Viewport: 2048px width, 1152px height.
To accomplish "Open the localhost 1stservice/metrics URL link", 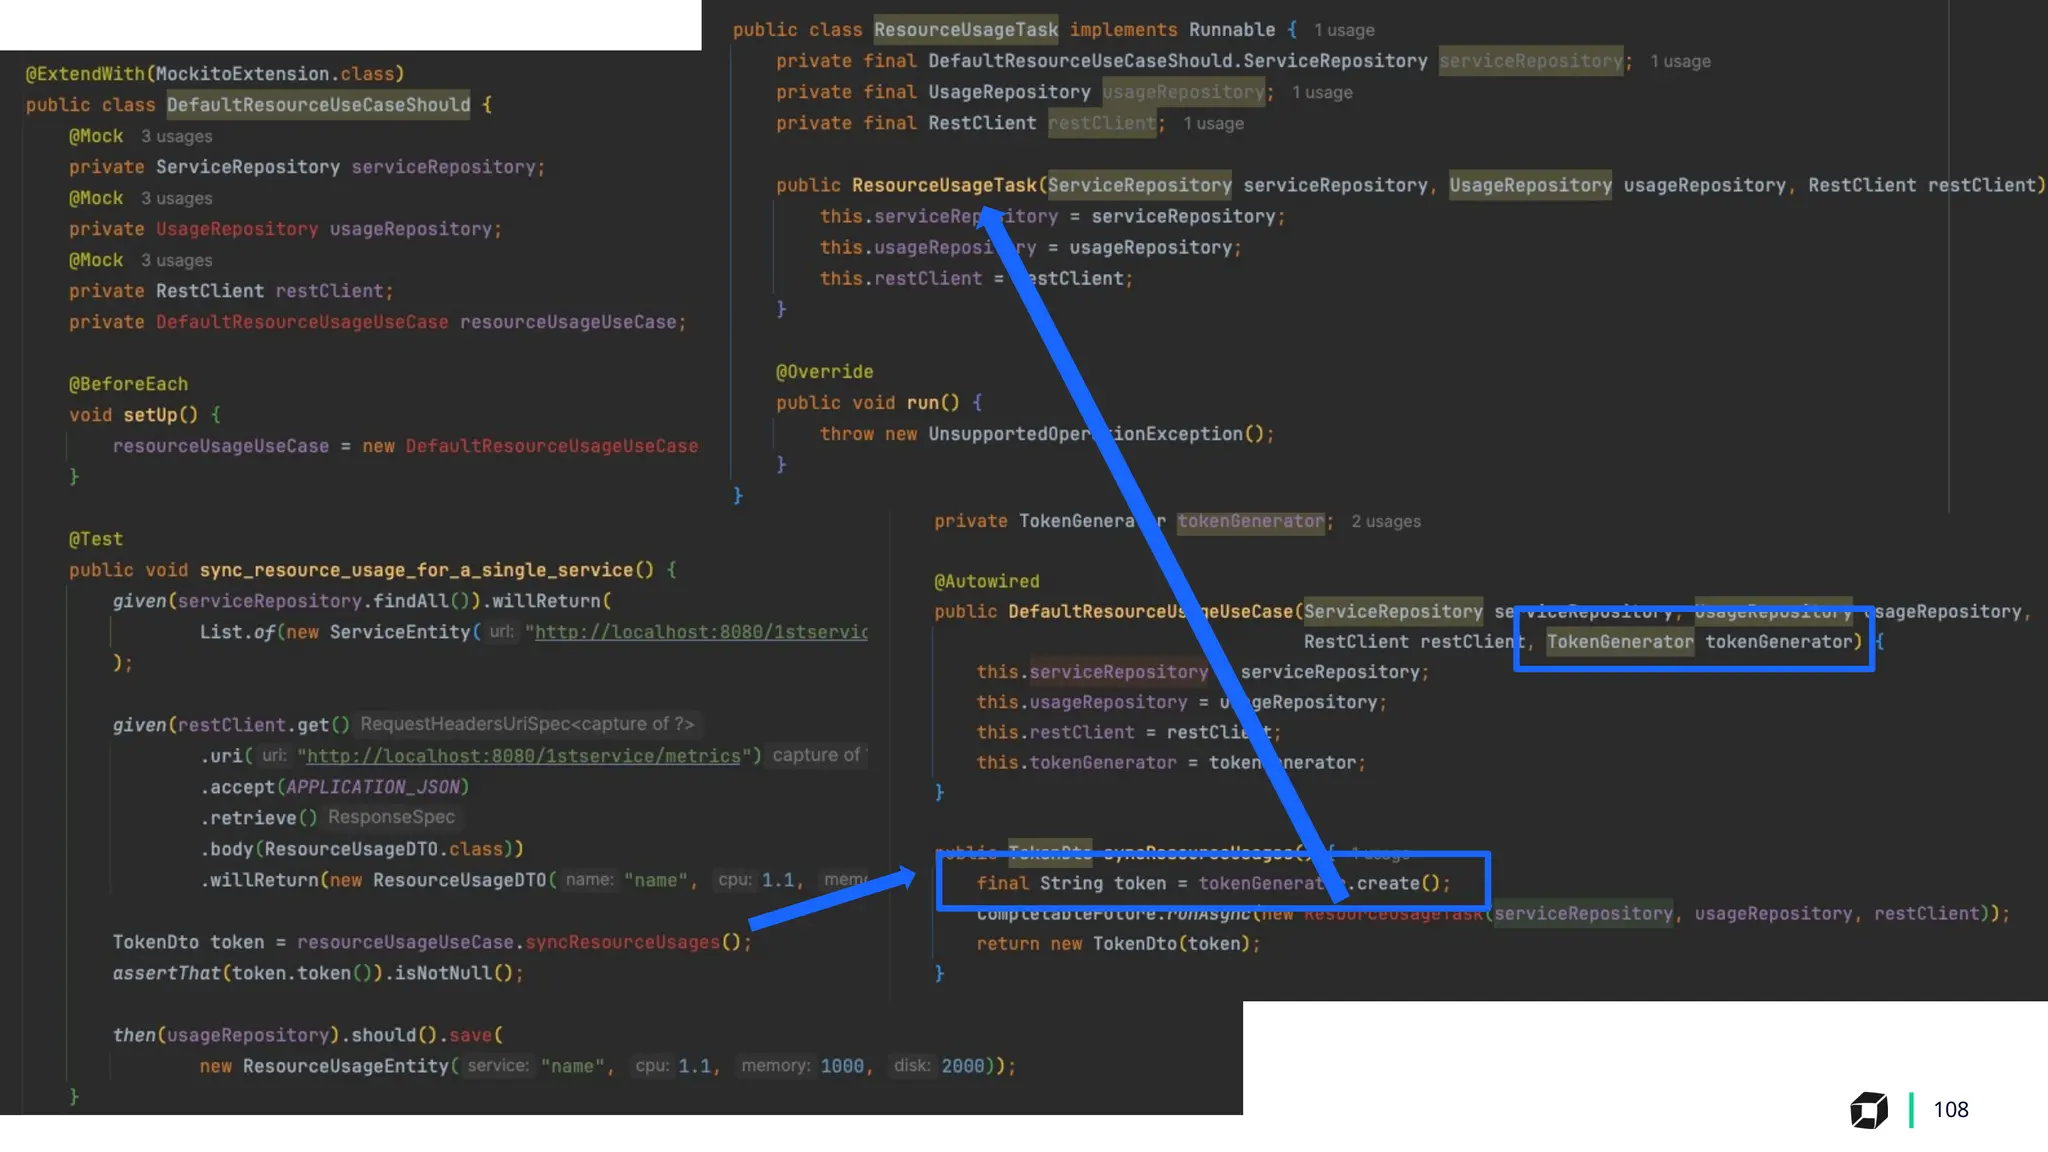I will [x=523, y=756].
